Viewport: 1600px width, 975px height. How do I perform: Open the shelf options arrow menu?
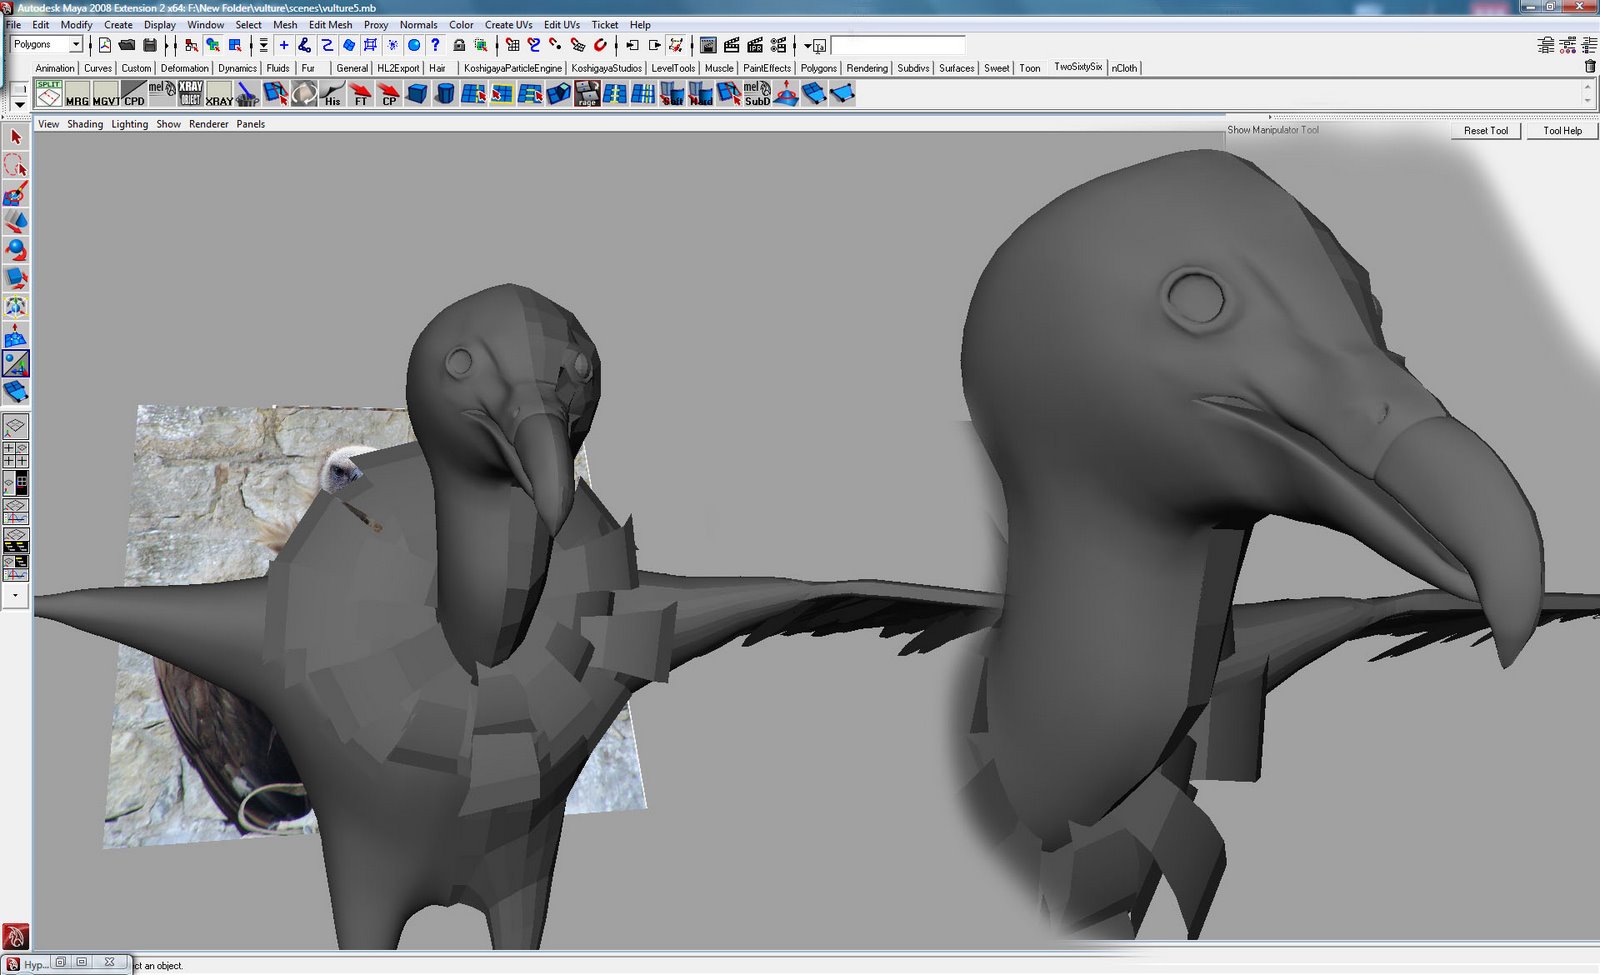[19, 103]
